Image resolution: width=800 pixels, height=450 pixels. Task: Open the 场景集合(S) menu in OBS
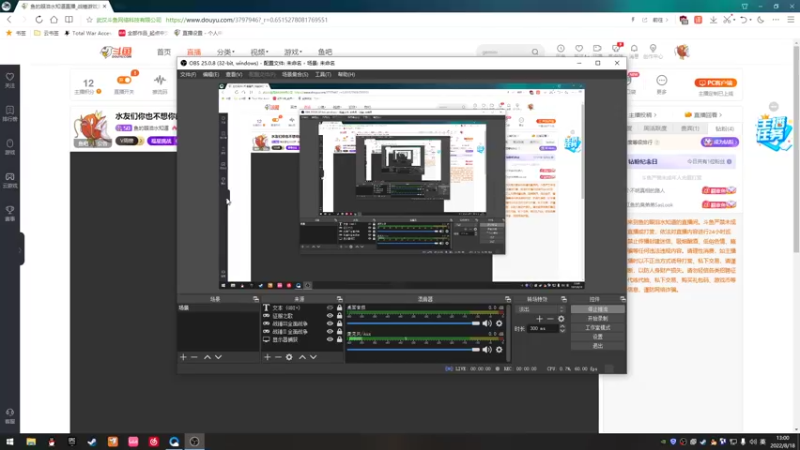tap(295, 74)
